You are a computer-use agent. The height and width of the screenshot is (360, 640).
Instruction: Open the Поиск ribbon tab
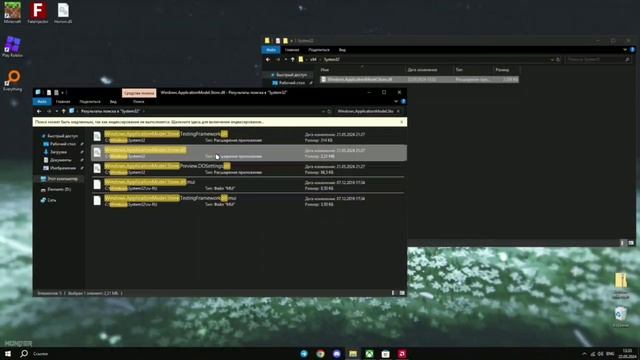click(x=138, y=102)
